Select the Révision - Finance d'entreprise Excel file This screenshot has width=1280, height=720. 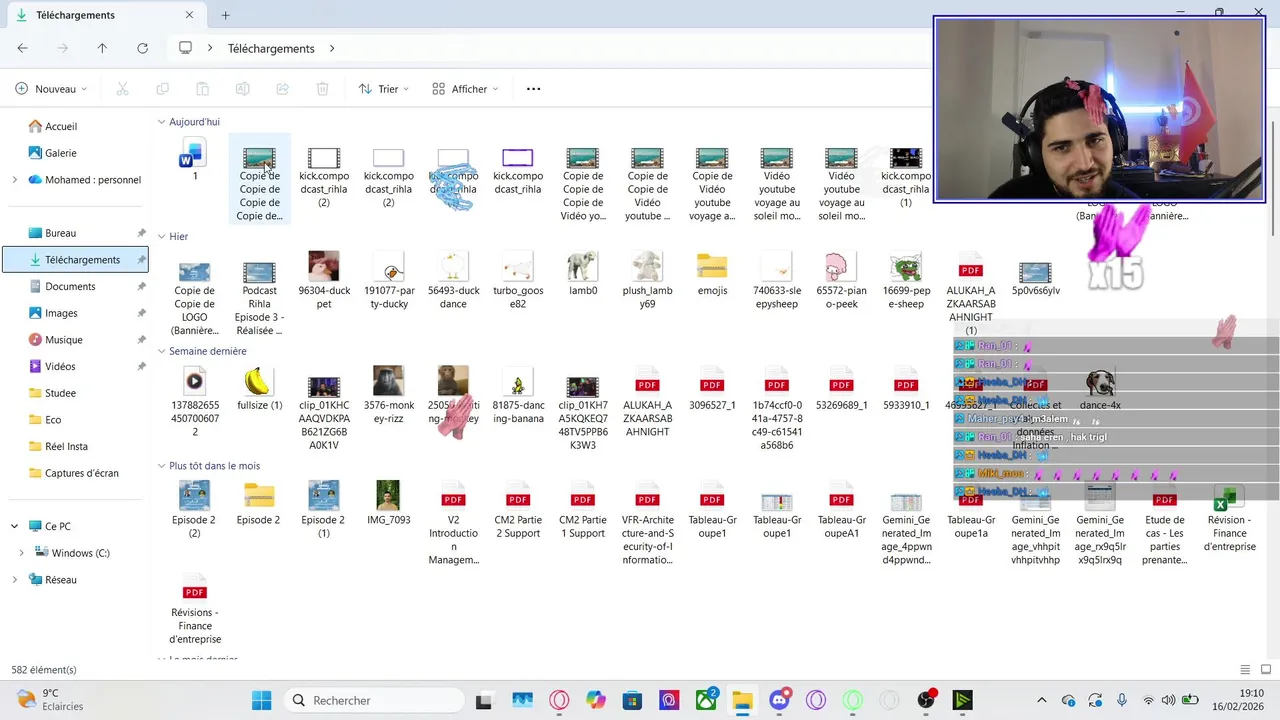coord(1228,518)
